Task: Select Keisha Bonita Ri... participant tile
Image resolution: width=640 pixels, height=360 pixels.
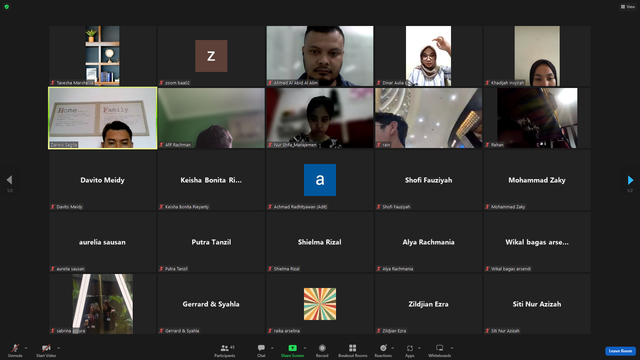Action: (211, 180)
